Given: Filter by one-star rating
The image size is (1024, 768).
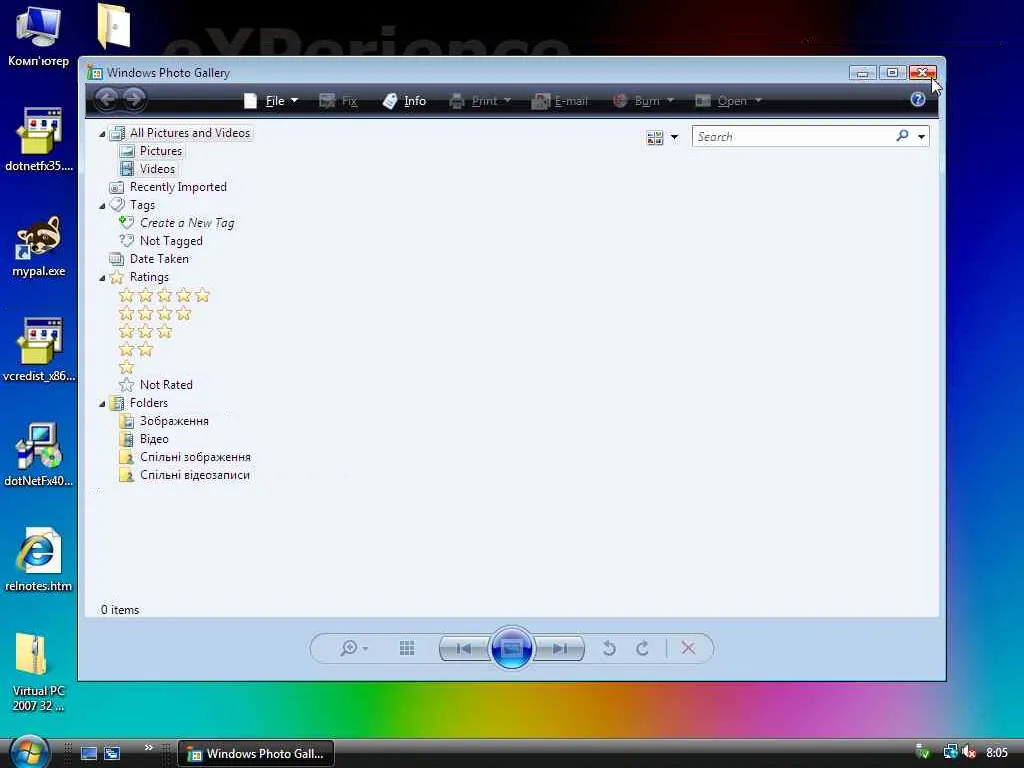Looking at the screenshot, I should (x=127, y=368).
